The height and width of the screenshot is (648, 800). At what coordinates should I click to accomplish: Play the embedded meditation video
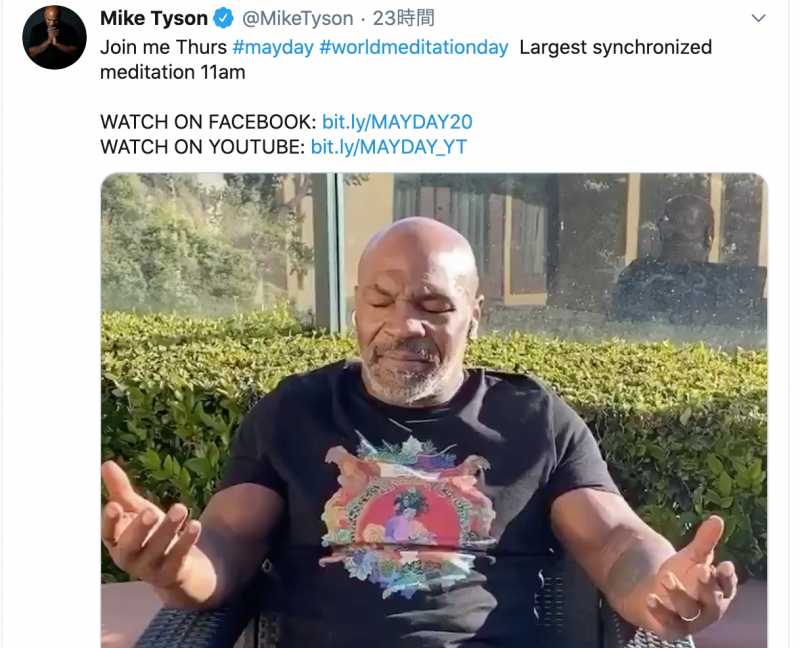[434, 410]
